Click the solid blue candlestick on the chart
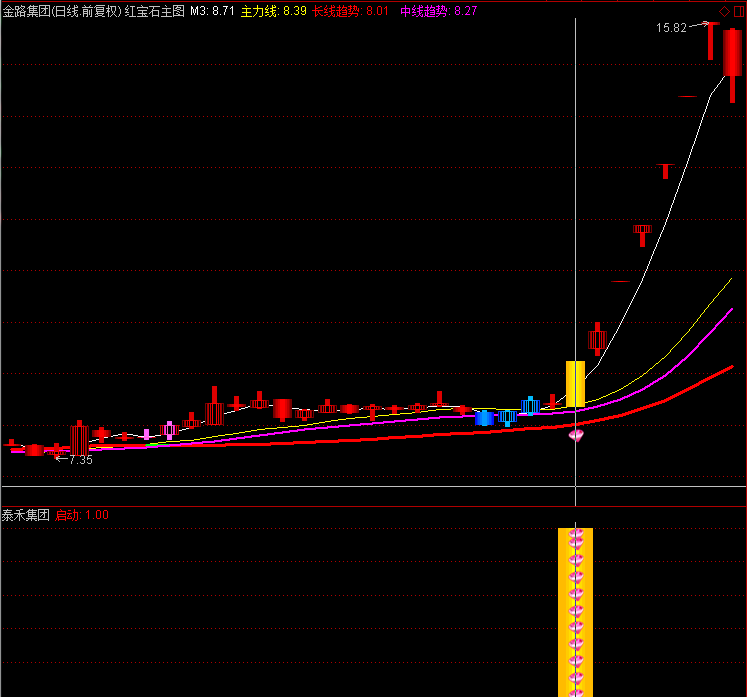This screenshot has width=747, height=697. click(485, 418)
